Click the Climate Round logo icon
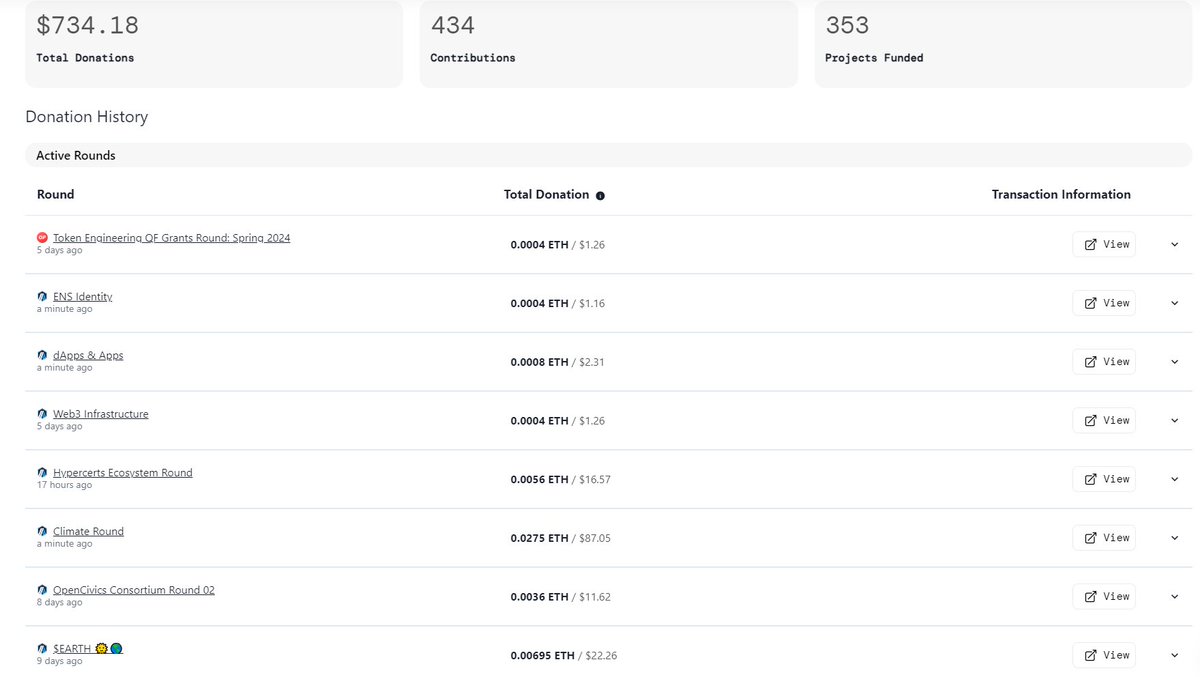The height and width of the screenshot is (677, 1200). coord(42,531)
